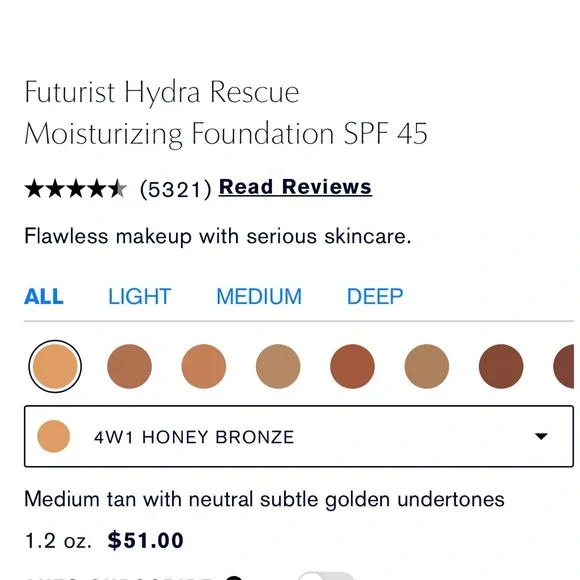This screenshot has width=580, height=580.
Task: Choose the partially visible swatch at row end
Action: click(x=564, y=367)
